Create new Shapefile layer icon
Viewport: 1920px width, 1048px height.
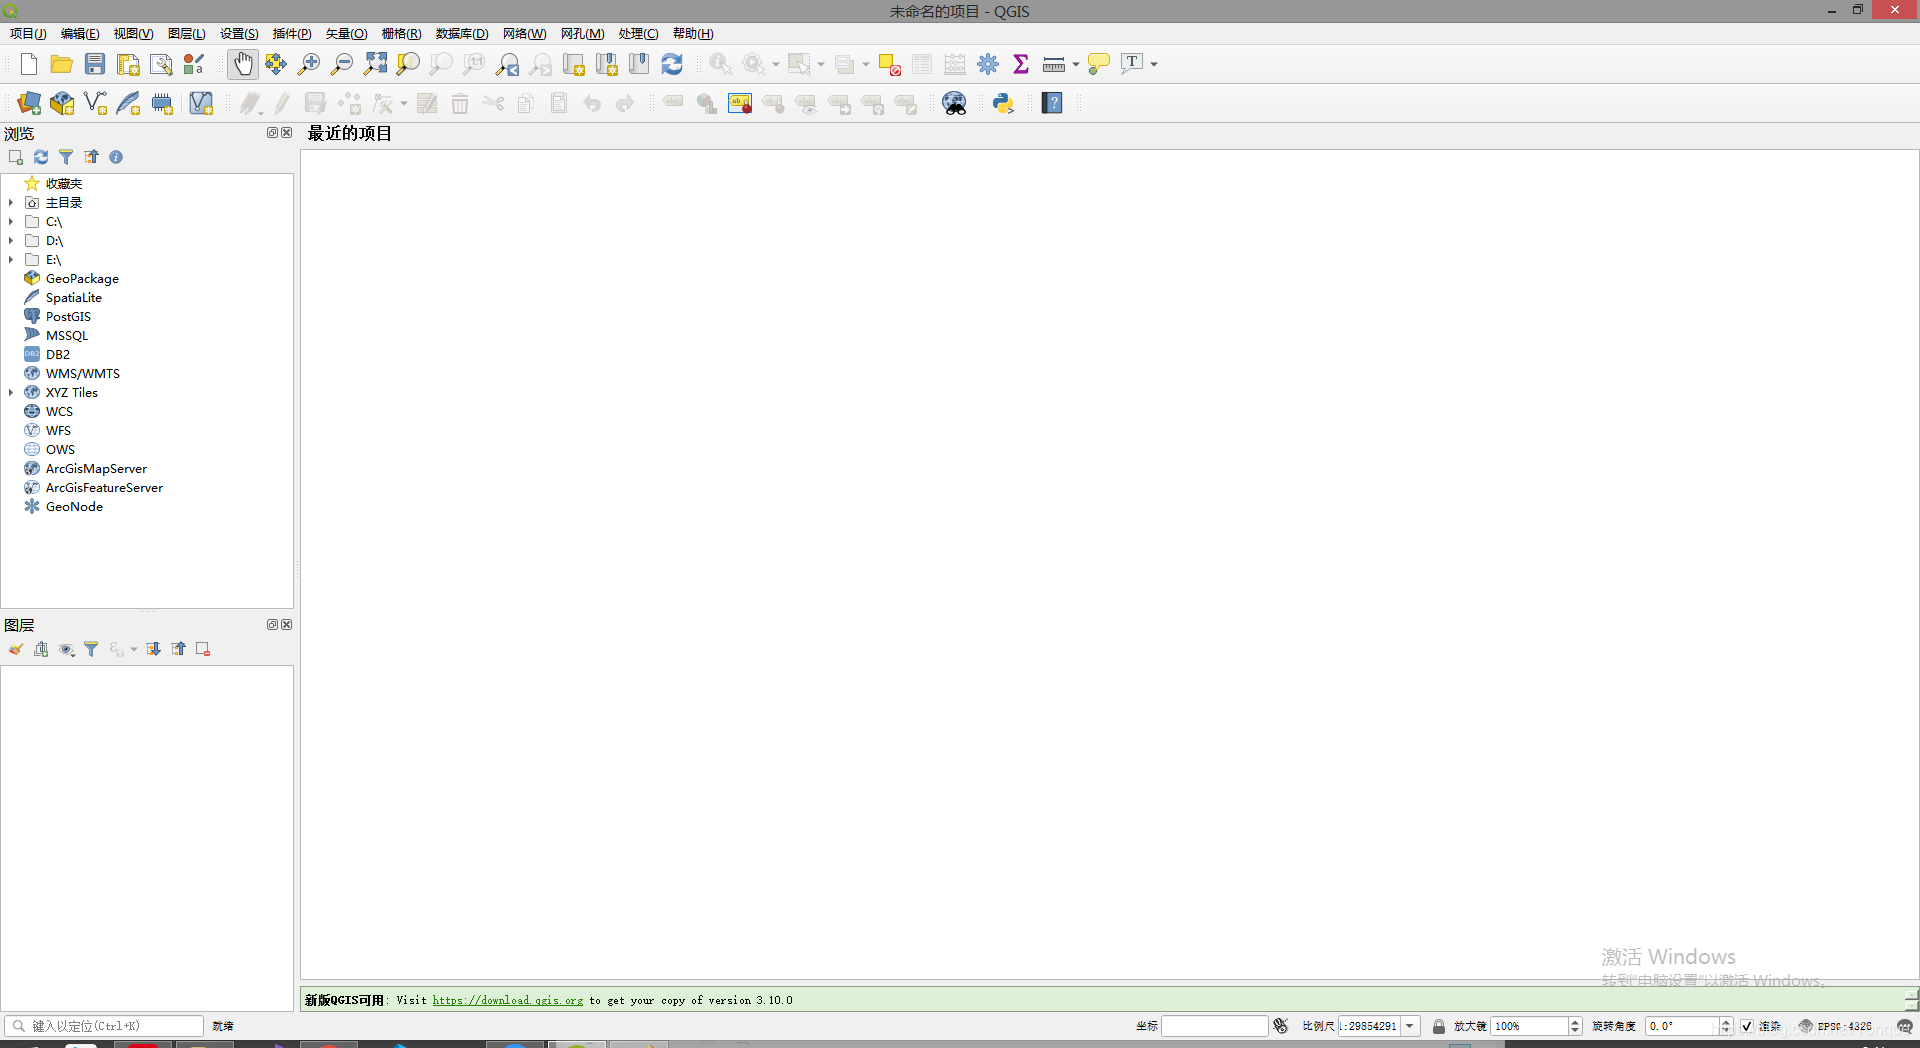click(x=96, y=103)
